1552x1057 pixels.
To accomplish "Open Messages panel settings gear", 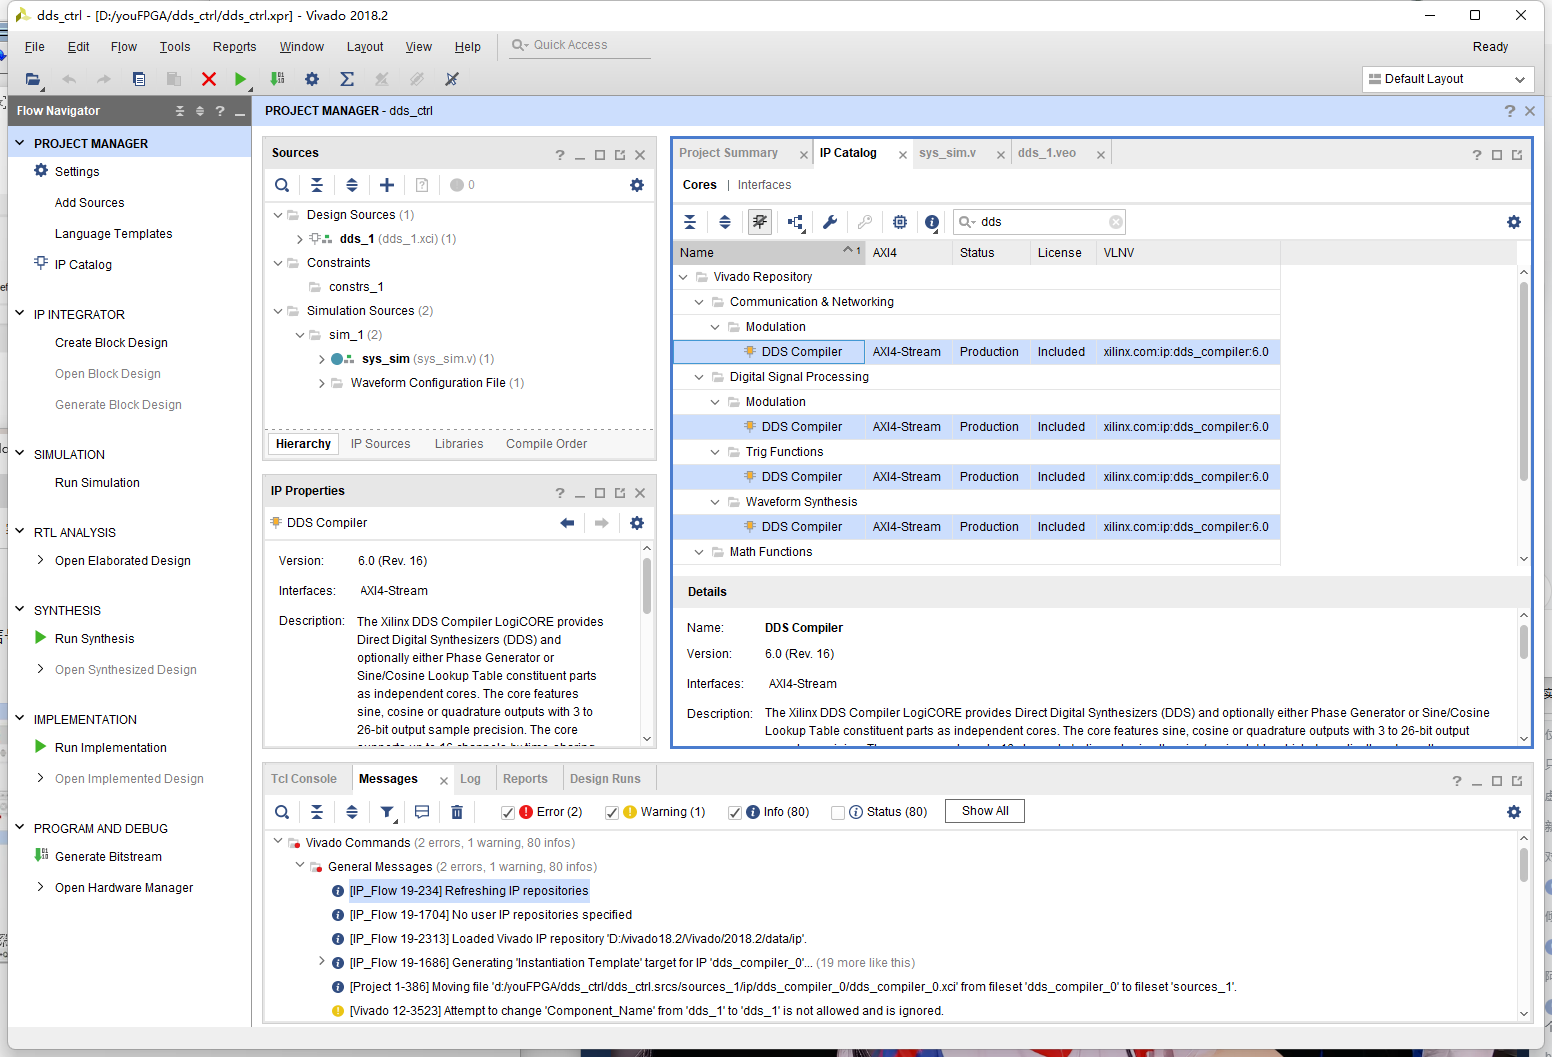I will click(x=1514, y=812).
